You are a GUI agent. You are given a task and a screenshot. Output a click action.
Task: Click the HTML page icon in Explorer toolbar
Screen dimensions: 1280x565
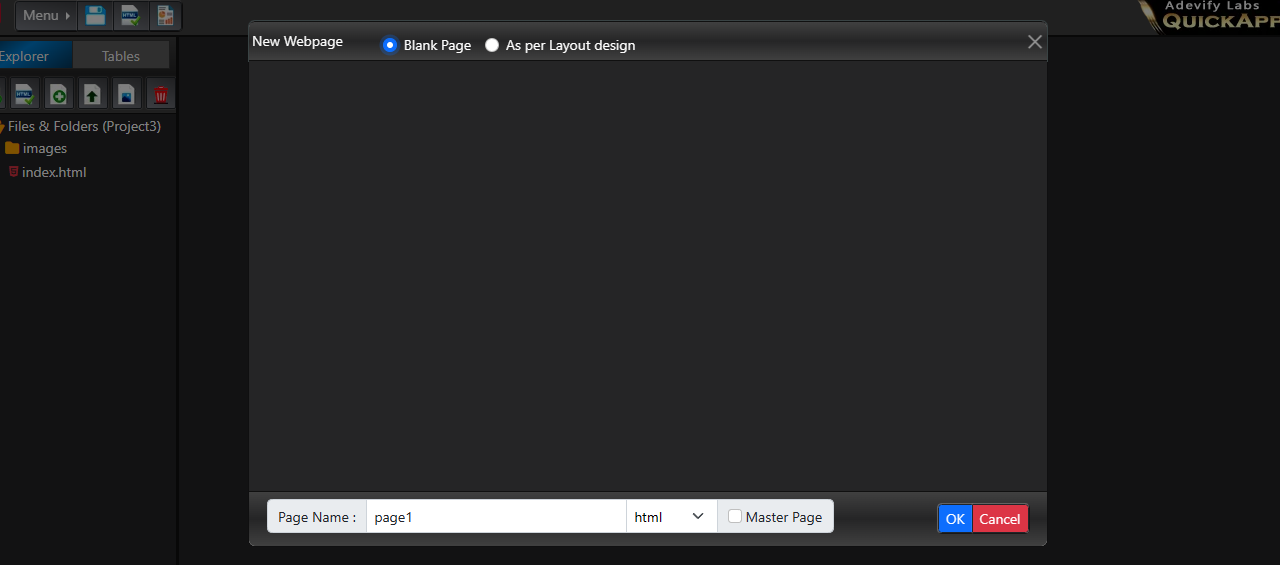(x=25, y=95)
